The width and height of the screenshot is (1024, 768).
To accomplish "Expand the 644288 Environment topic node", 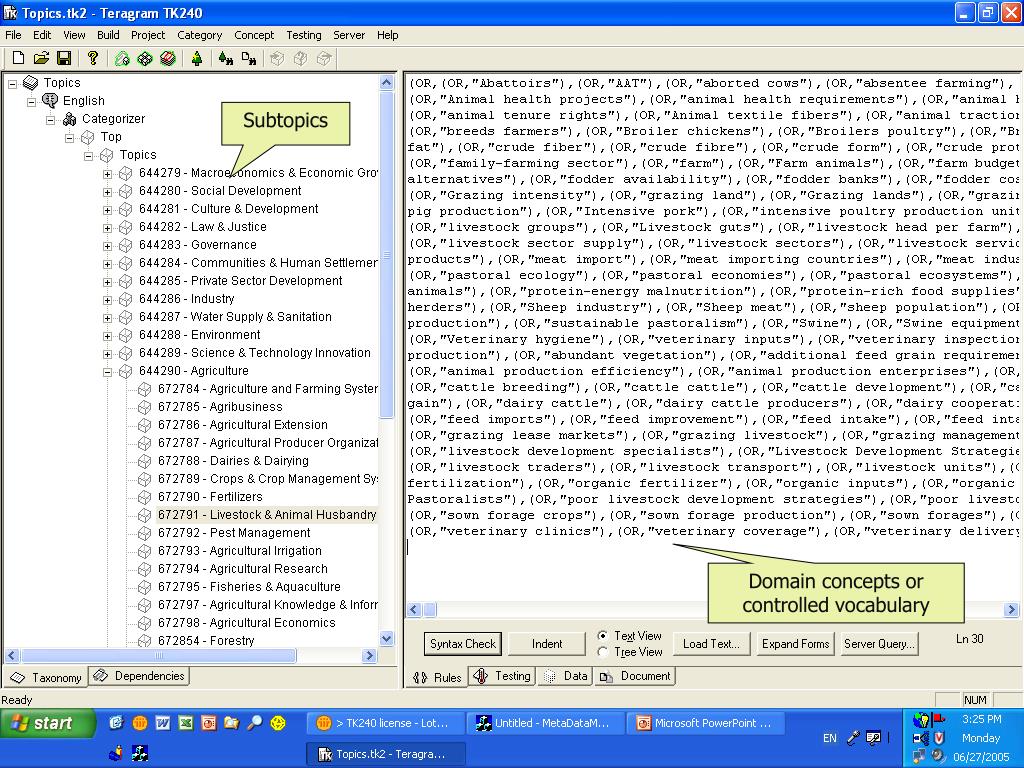I will [x=108, y=335].
